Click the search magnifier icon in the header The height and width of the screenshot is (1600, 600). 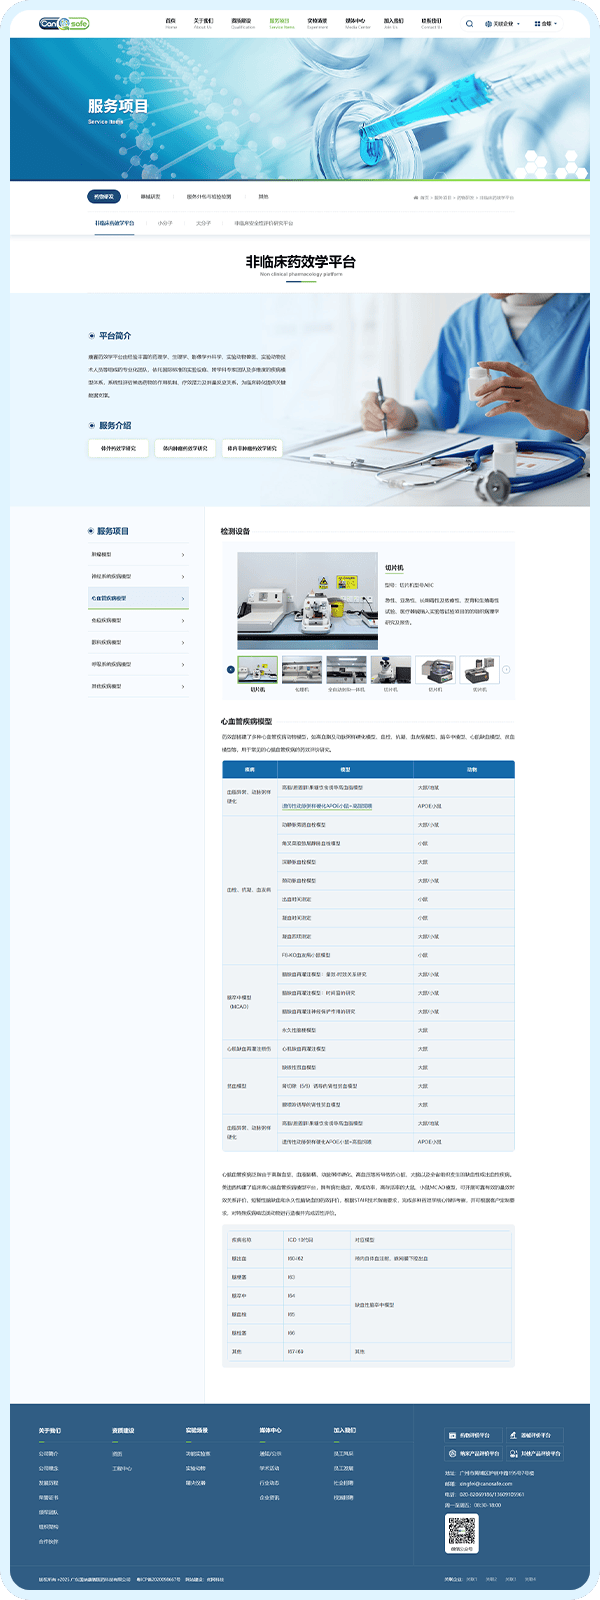click(x=469, y=23)
